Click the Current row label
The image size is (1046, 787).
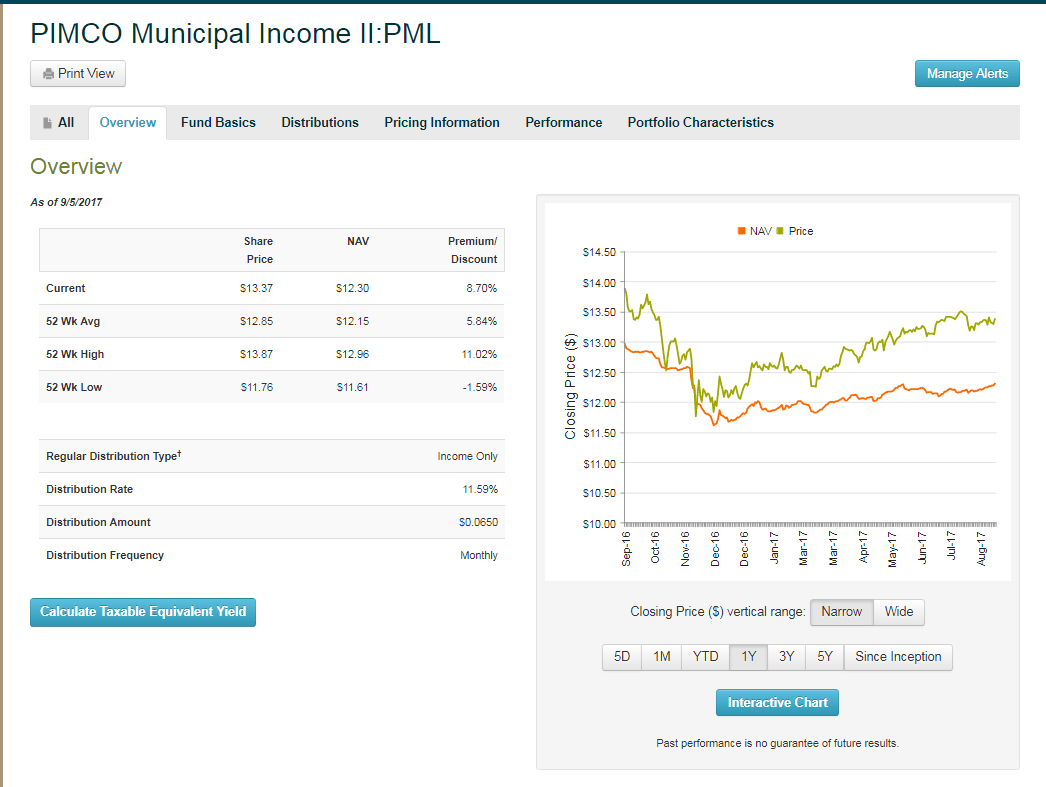tap(65, 288)
